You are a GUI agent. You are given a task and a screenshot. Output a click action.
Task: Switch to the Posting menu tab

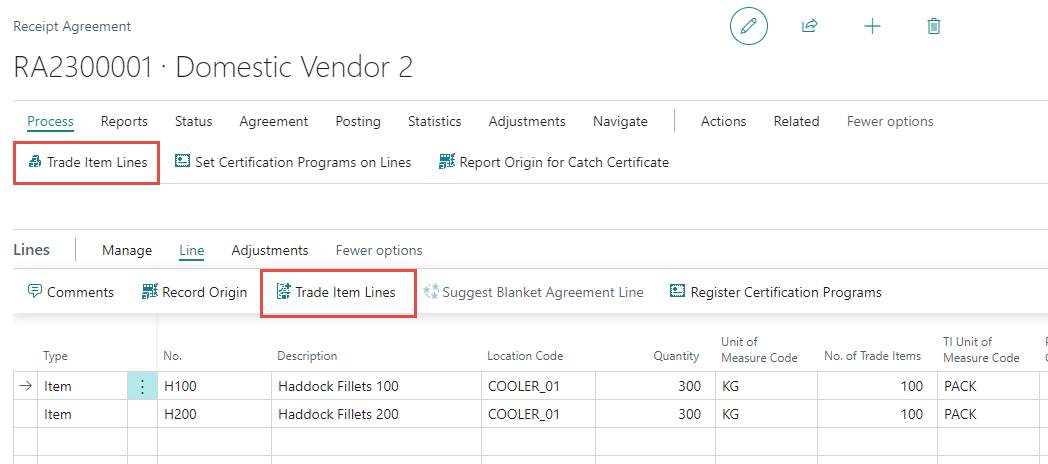pos(358,121)
